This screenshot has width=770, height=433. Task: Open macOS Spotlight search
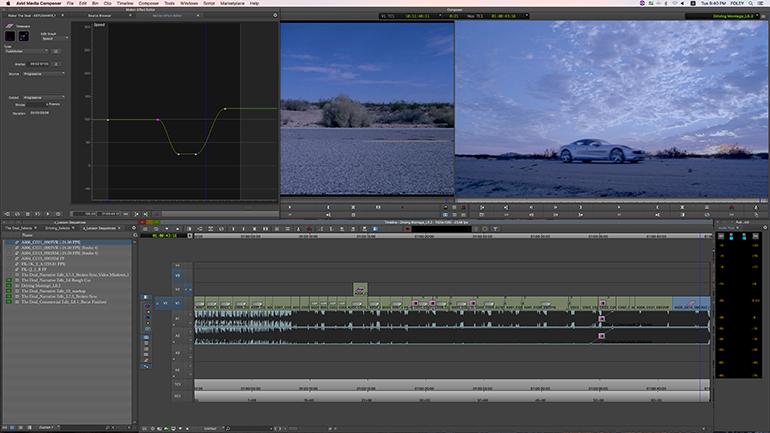tap(750, 3)
